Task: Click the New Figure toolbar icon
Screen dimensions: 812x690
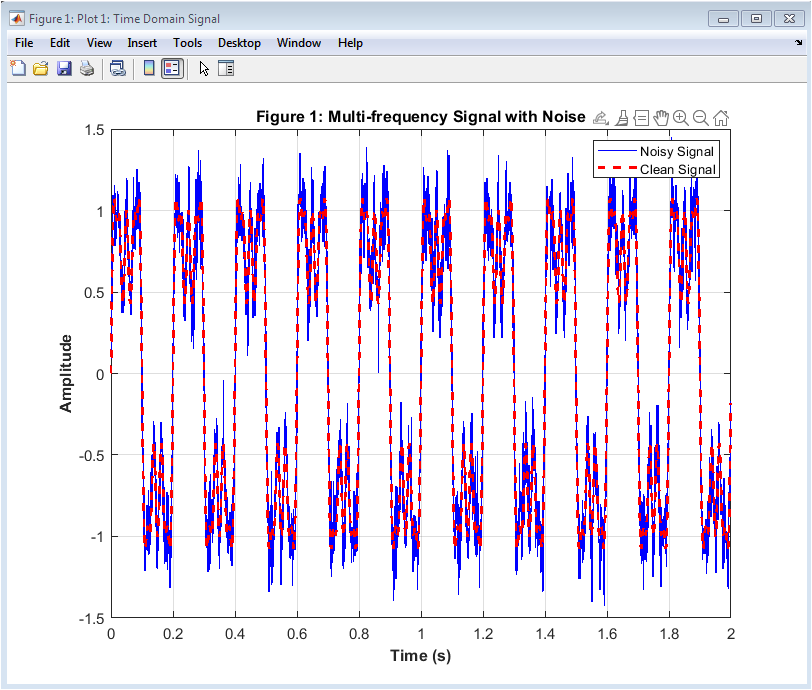Action: click(x=18, y=68)
